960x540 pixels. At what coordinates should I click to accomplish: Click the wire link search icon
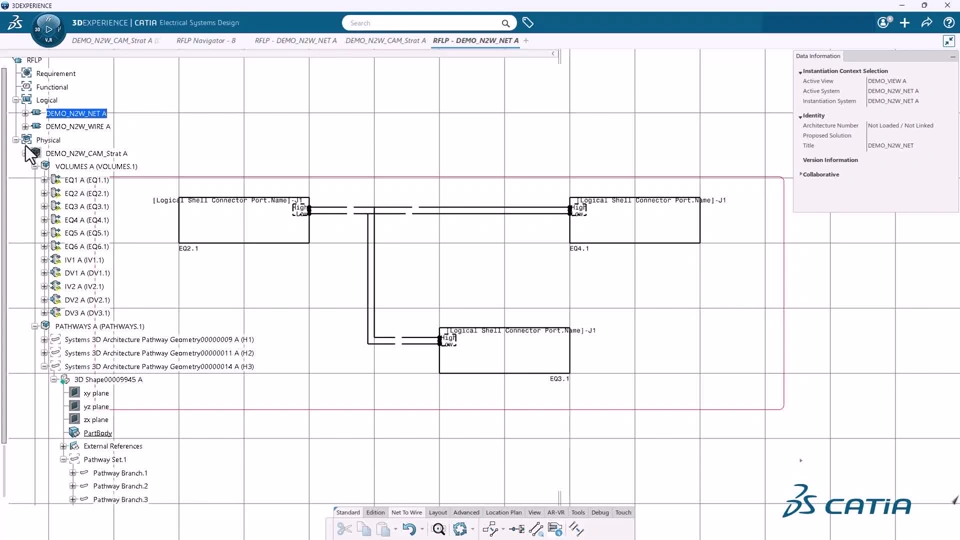point(536,529)
